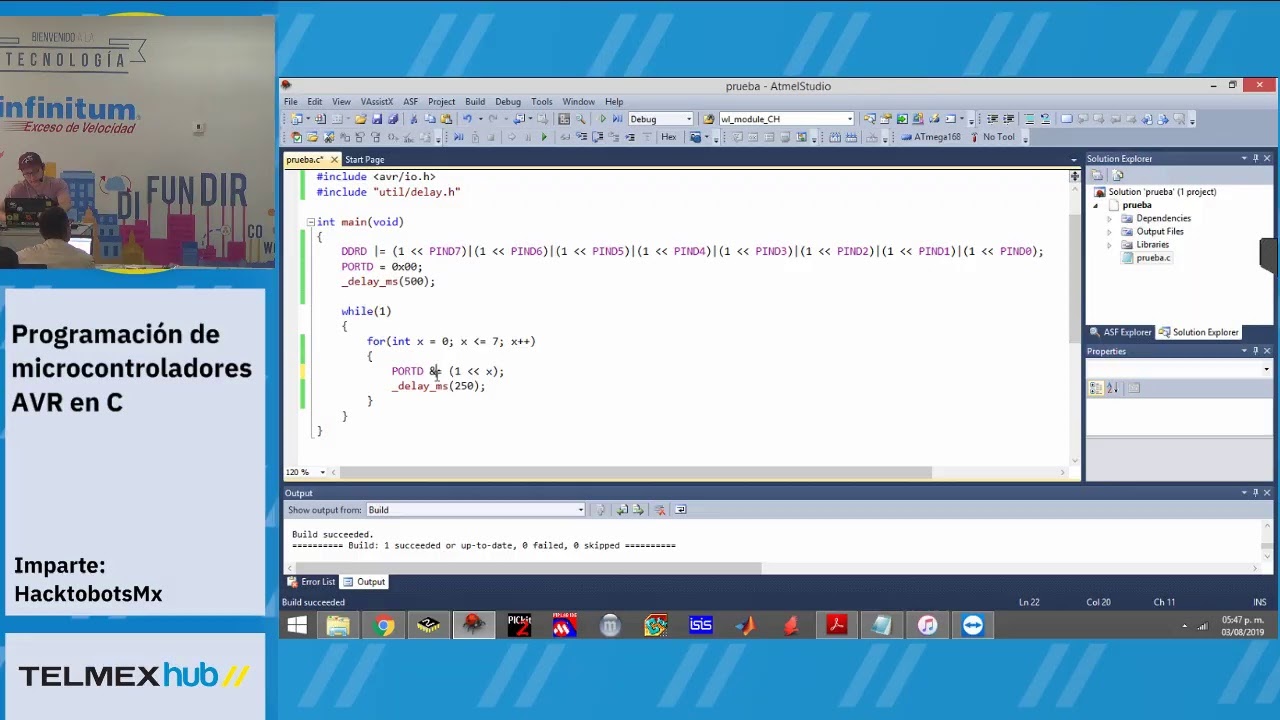Click the Find Message in Code output icon
The height and width of the screenshot is (720, 1280).
click(x=600, y=510)
